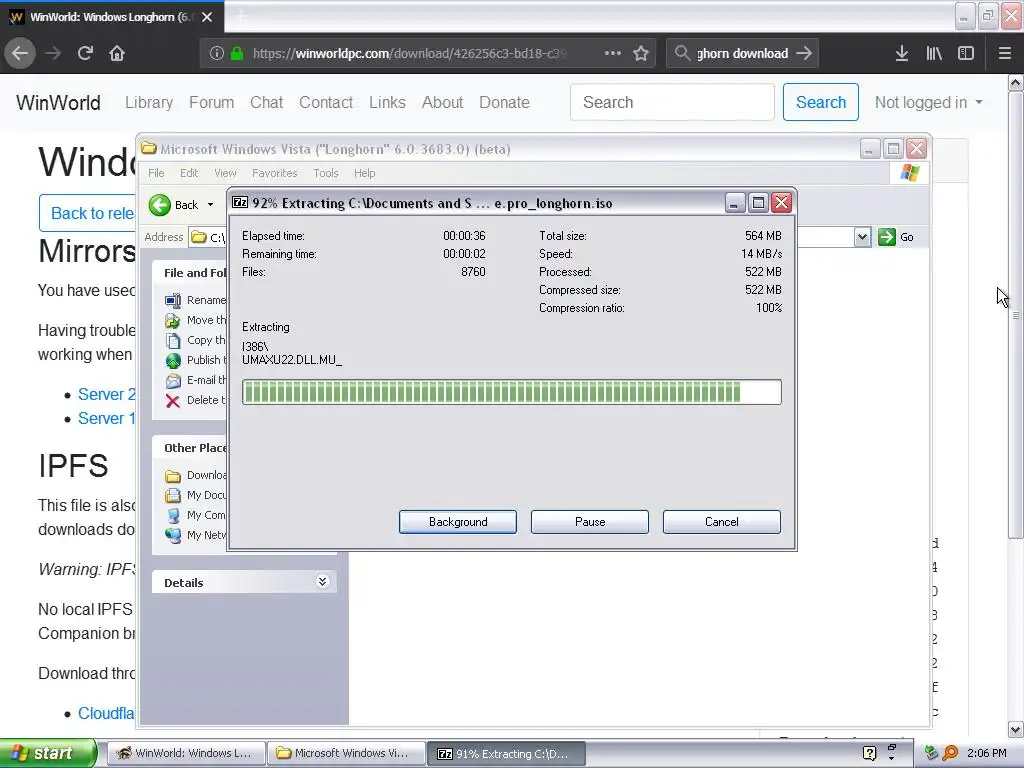The height and width of the screenshot is (768, 1024).
Task: Open the Firefox home page
Action: click(x=117, y=53)
